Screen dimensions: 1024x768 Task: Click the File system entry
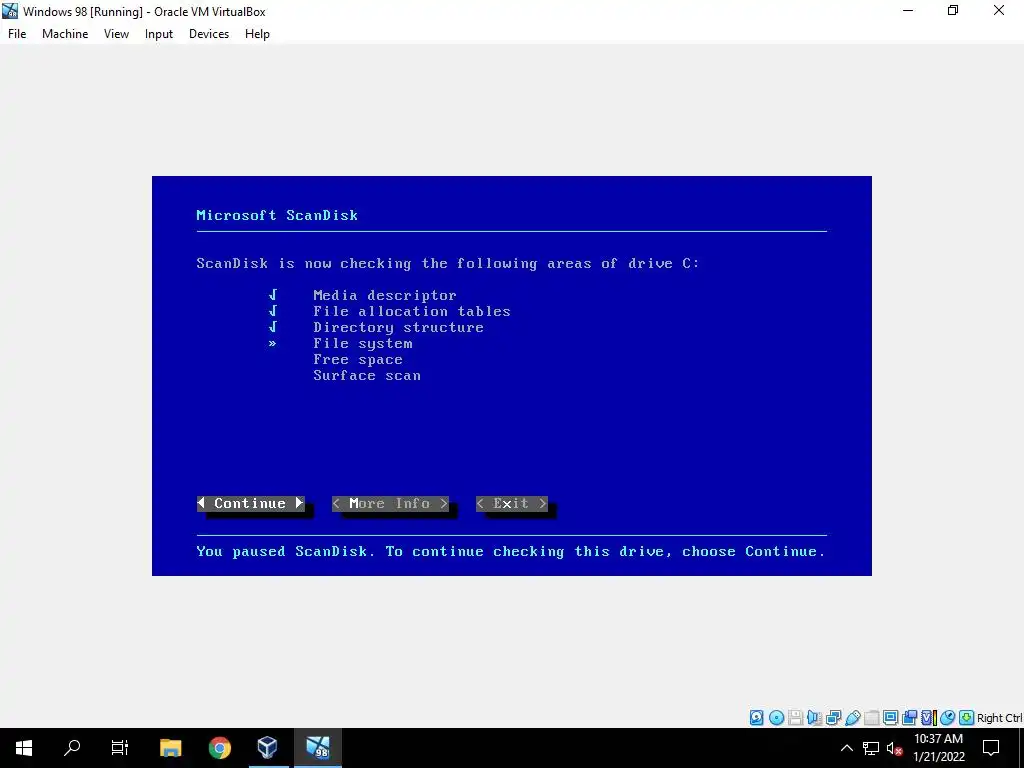coord(362,344)
